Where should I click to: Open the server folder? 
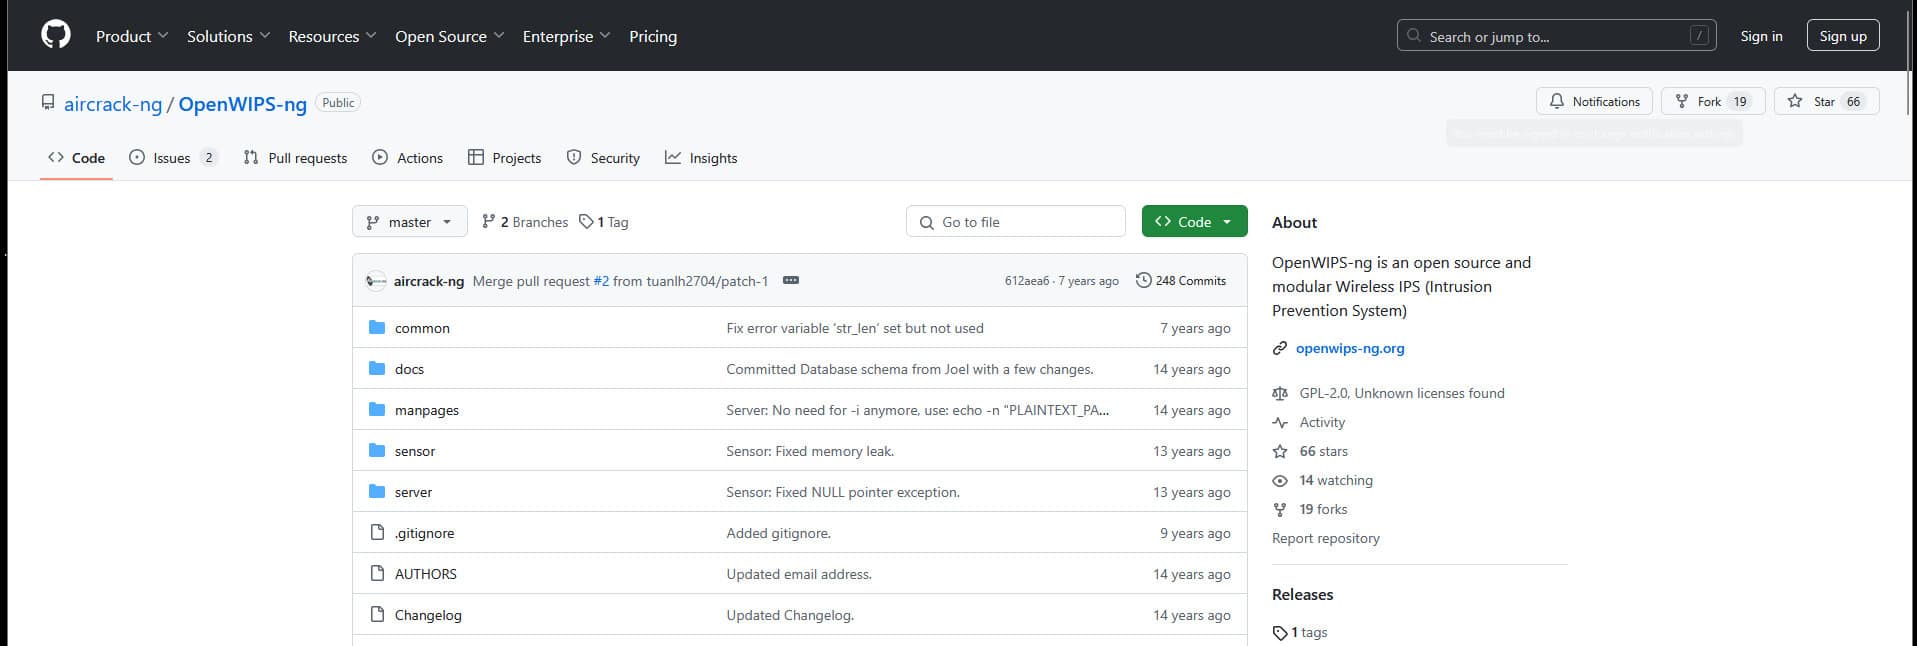tap(414, 492)
